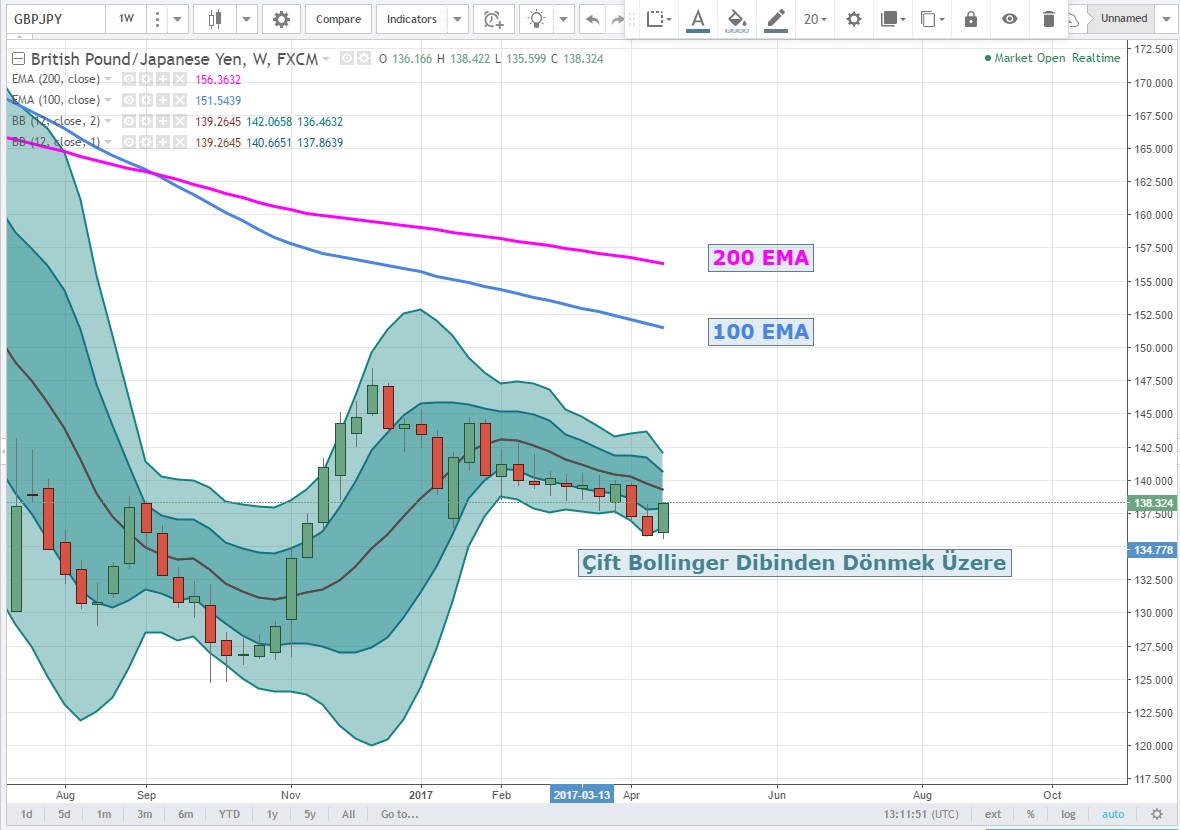Click the Compare button
The width and height of the screenshot is (1180, 830).
[339, 19]
